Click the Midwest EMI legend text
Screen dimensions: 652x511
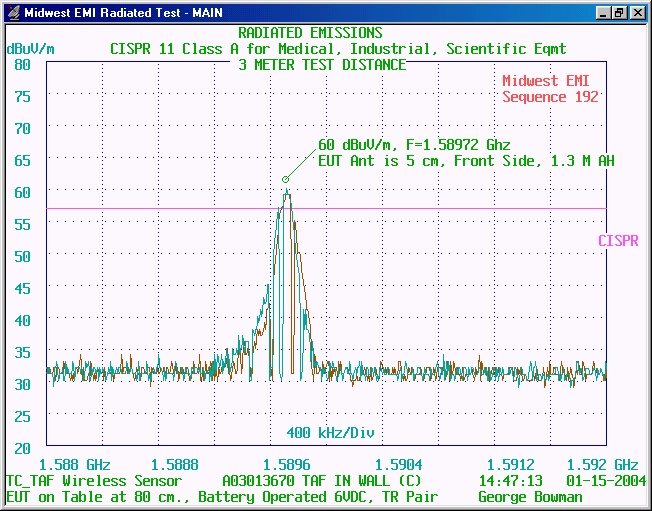coord(550,81)
